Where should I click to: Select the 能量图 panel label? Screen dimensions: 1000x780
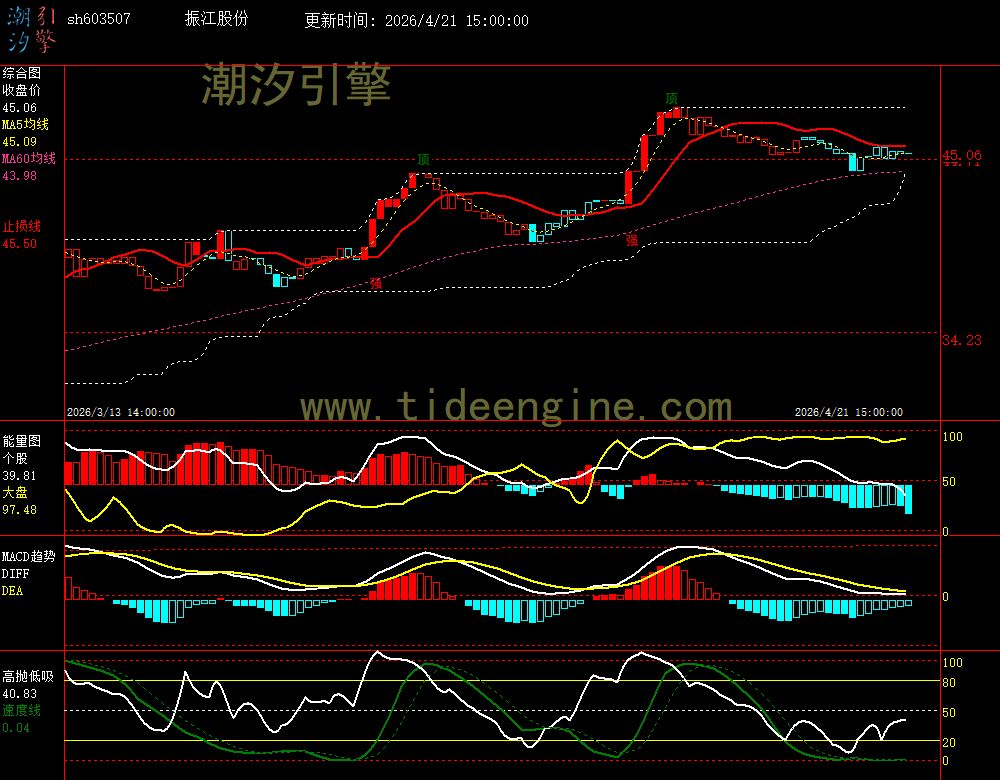pyautogui.click(x=21, y=440)
